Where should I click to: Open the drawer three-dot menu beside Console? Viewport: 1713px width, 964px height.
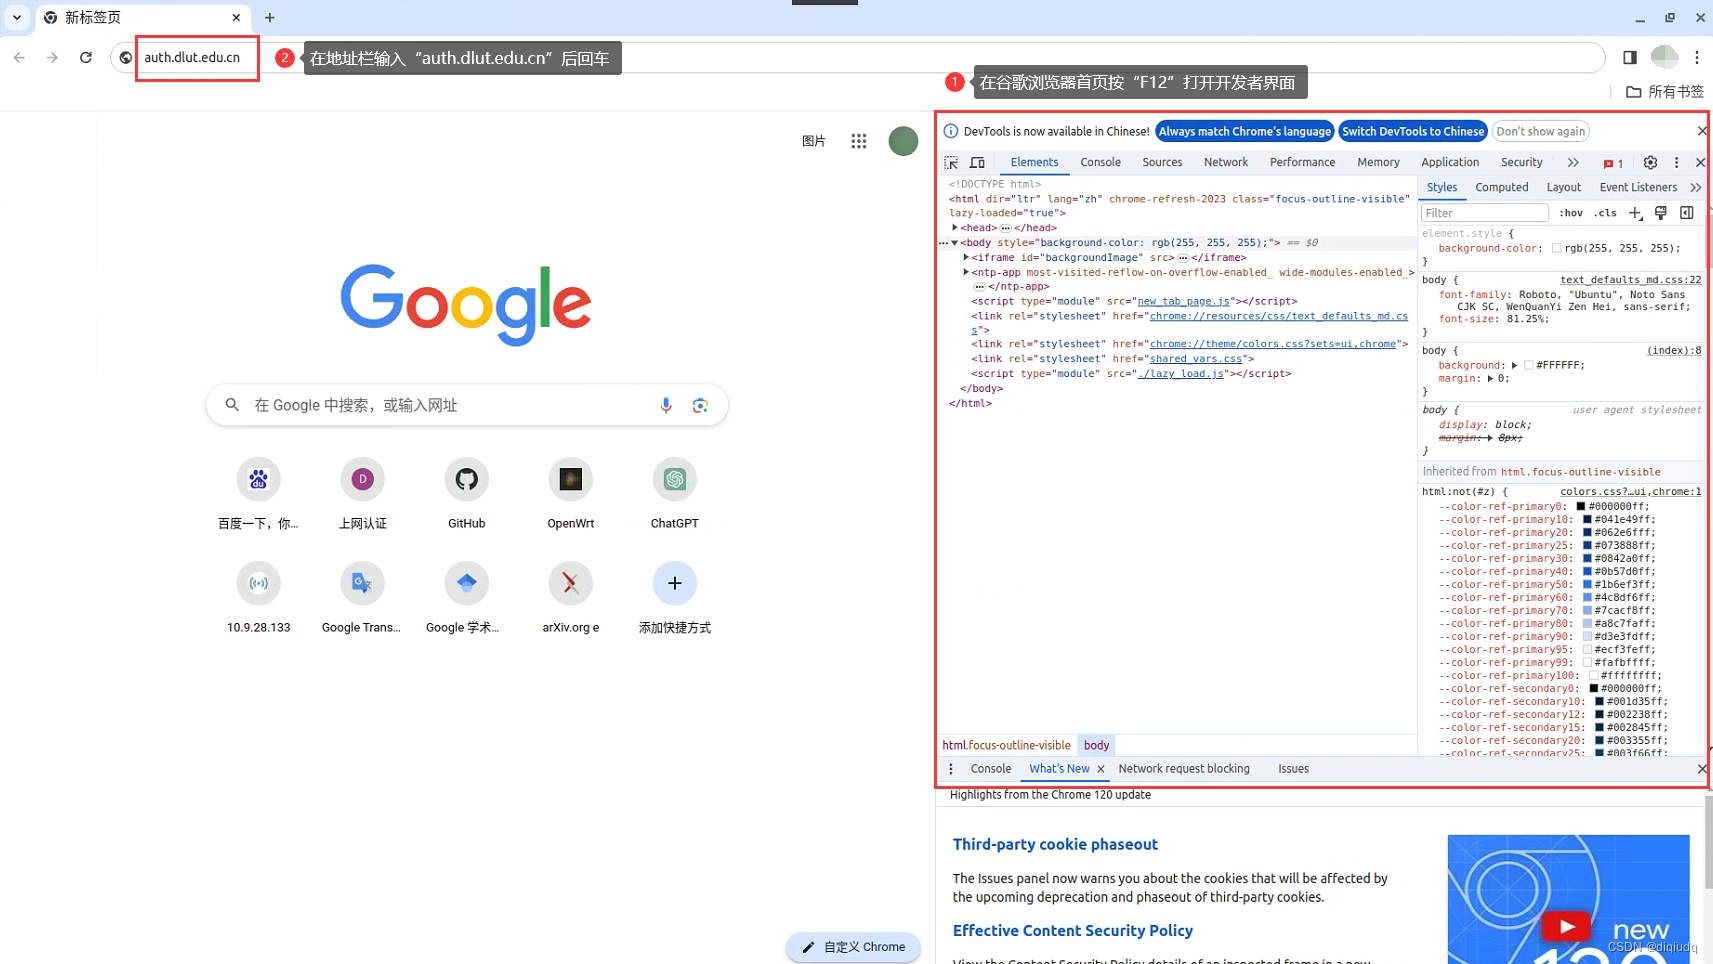[x=951, y=769]
